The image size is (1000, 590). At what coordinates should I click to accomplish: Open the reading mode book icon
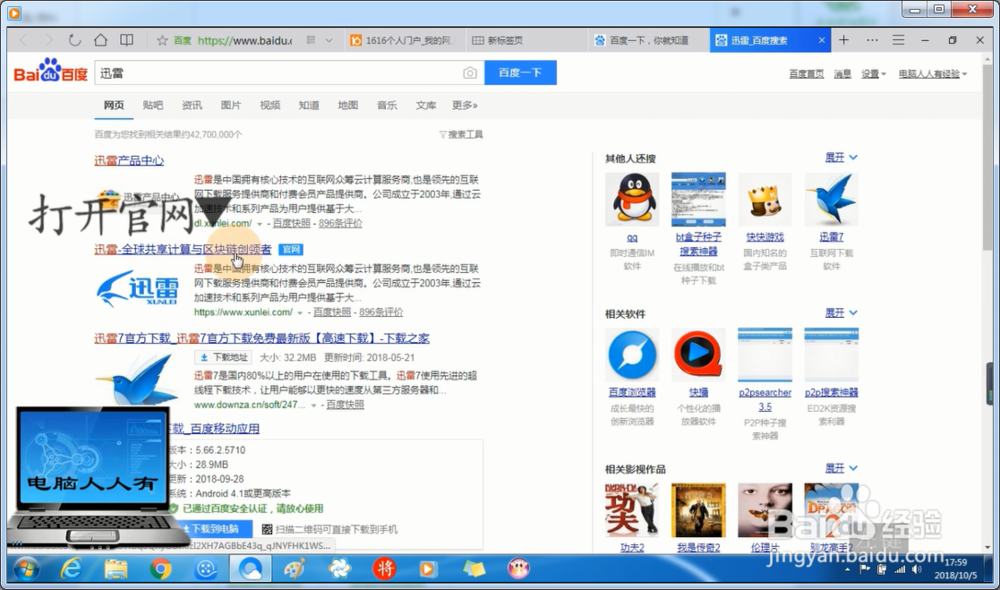pyautogui.click(x=127, y=40)
